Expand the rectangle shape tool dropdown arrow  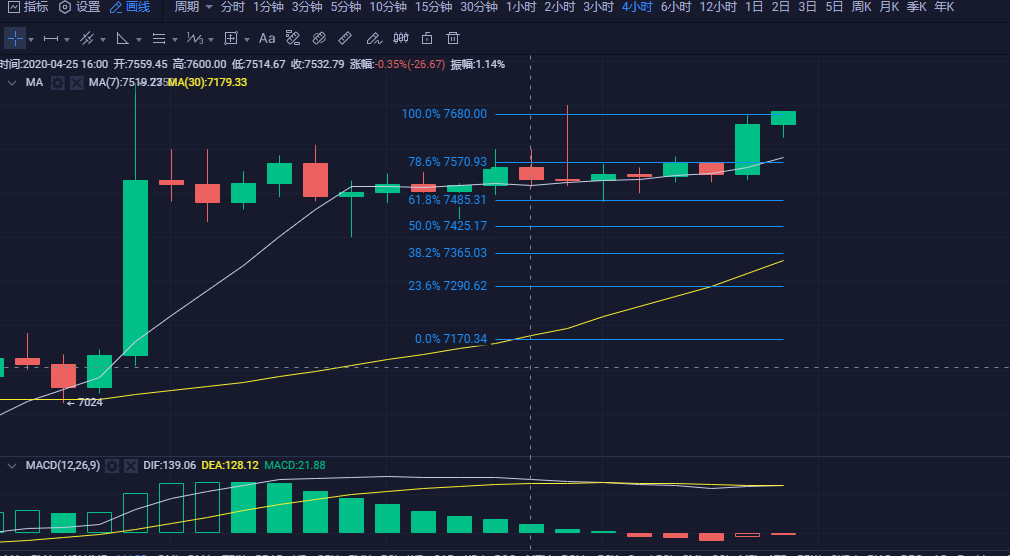coord(247,40)
